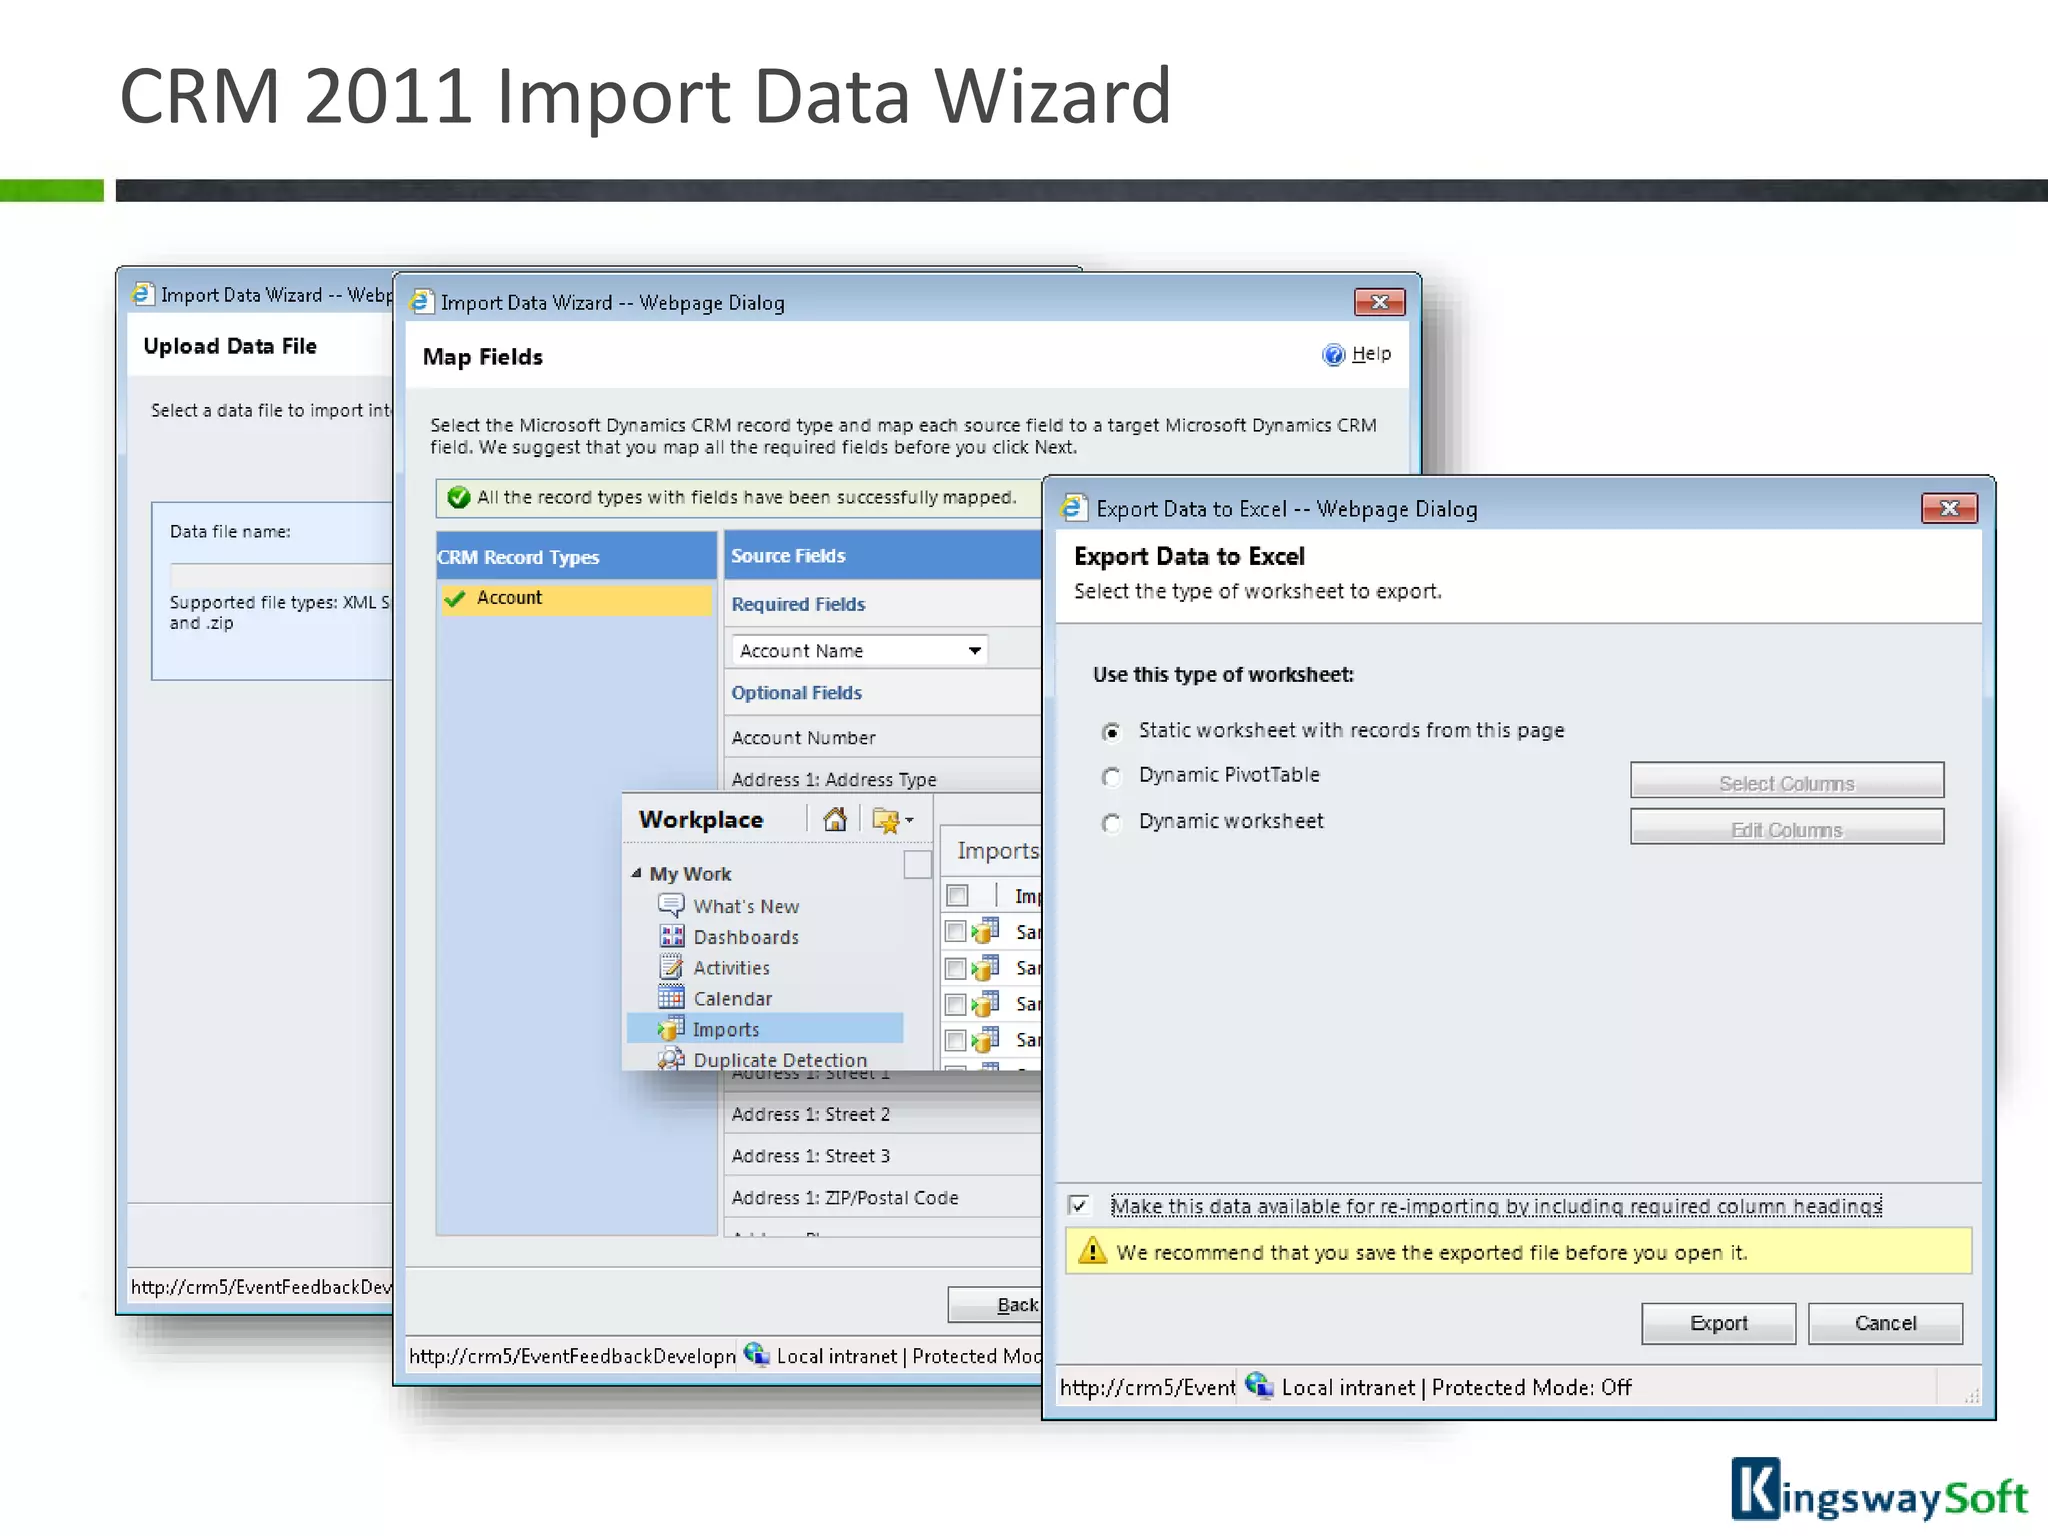Click the Account Number source field
This screenshot has height=1536, width=2048.
[x=803, y=738]
